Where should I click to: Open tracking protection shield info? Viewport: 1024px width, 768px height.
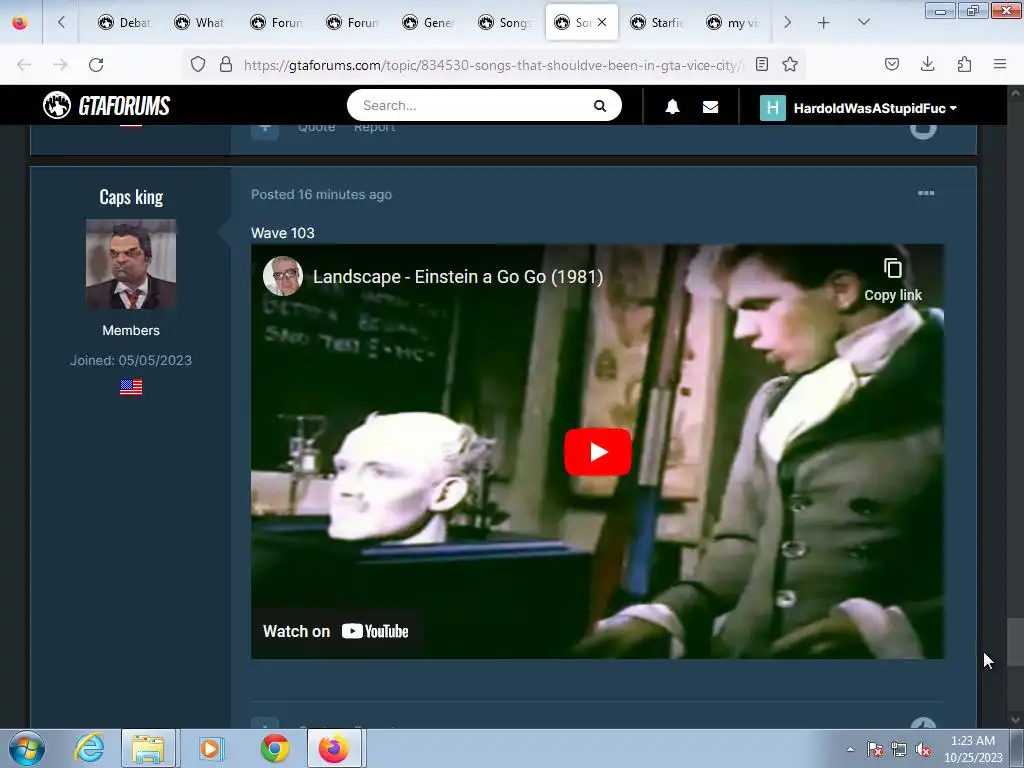click(198, 64)
